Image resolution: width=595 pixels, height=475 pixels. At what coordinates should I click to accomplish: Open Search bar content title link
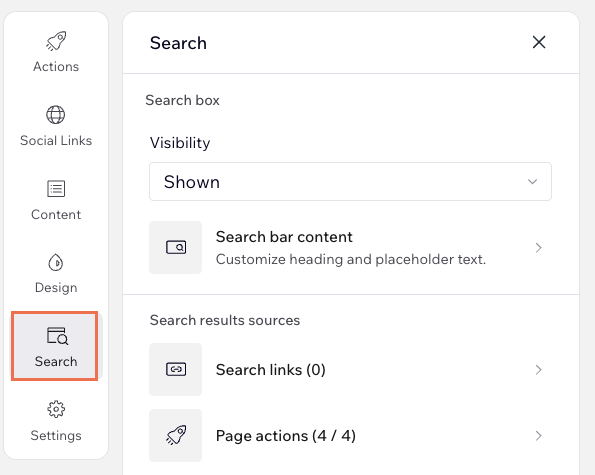[x=284, y=237]
